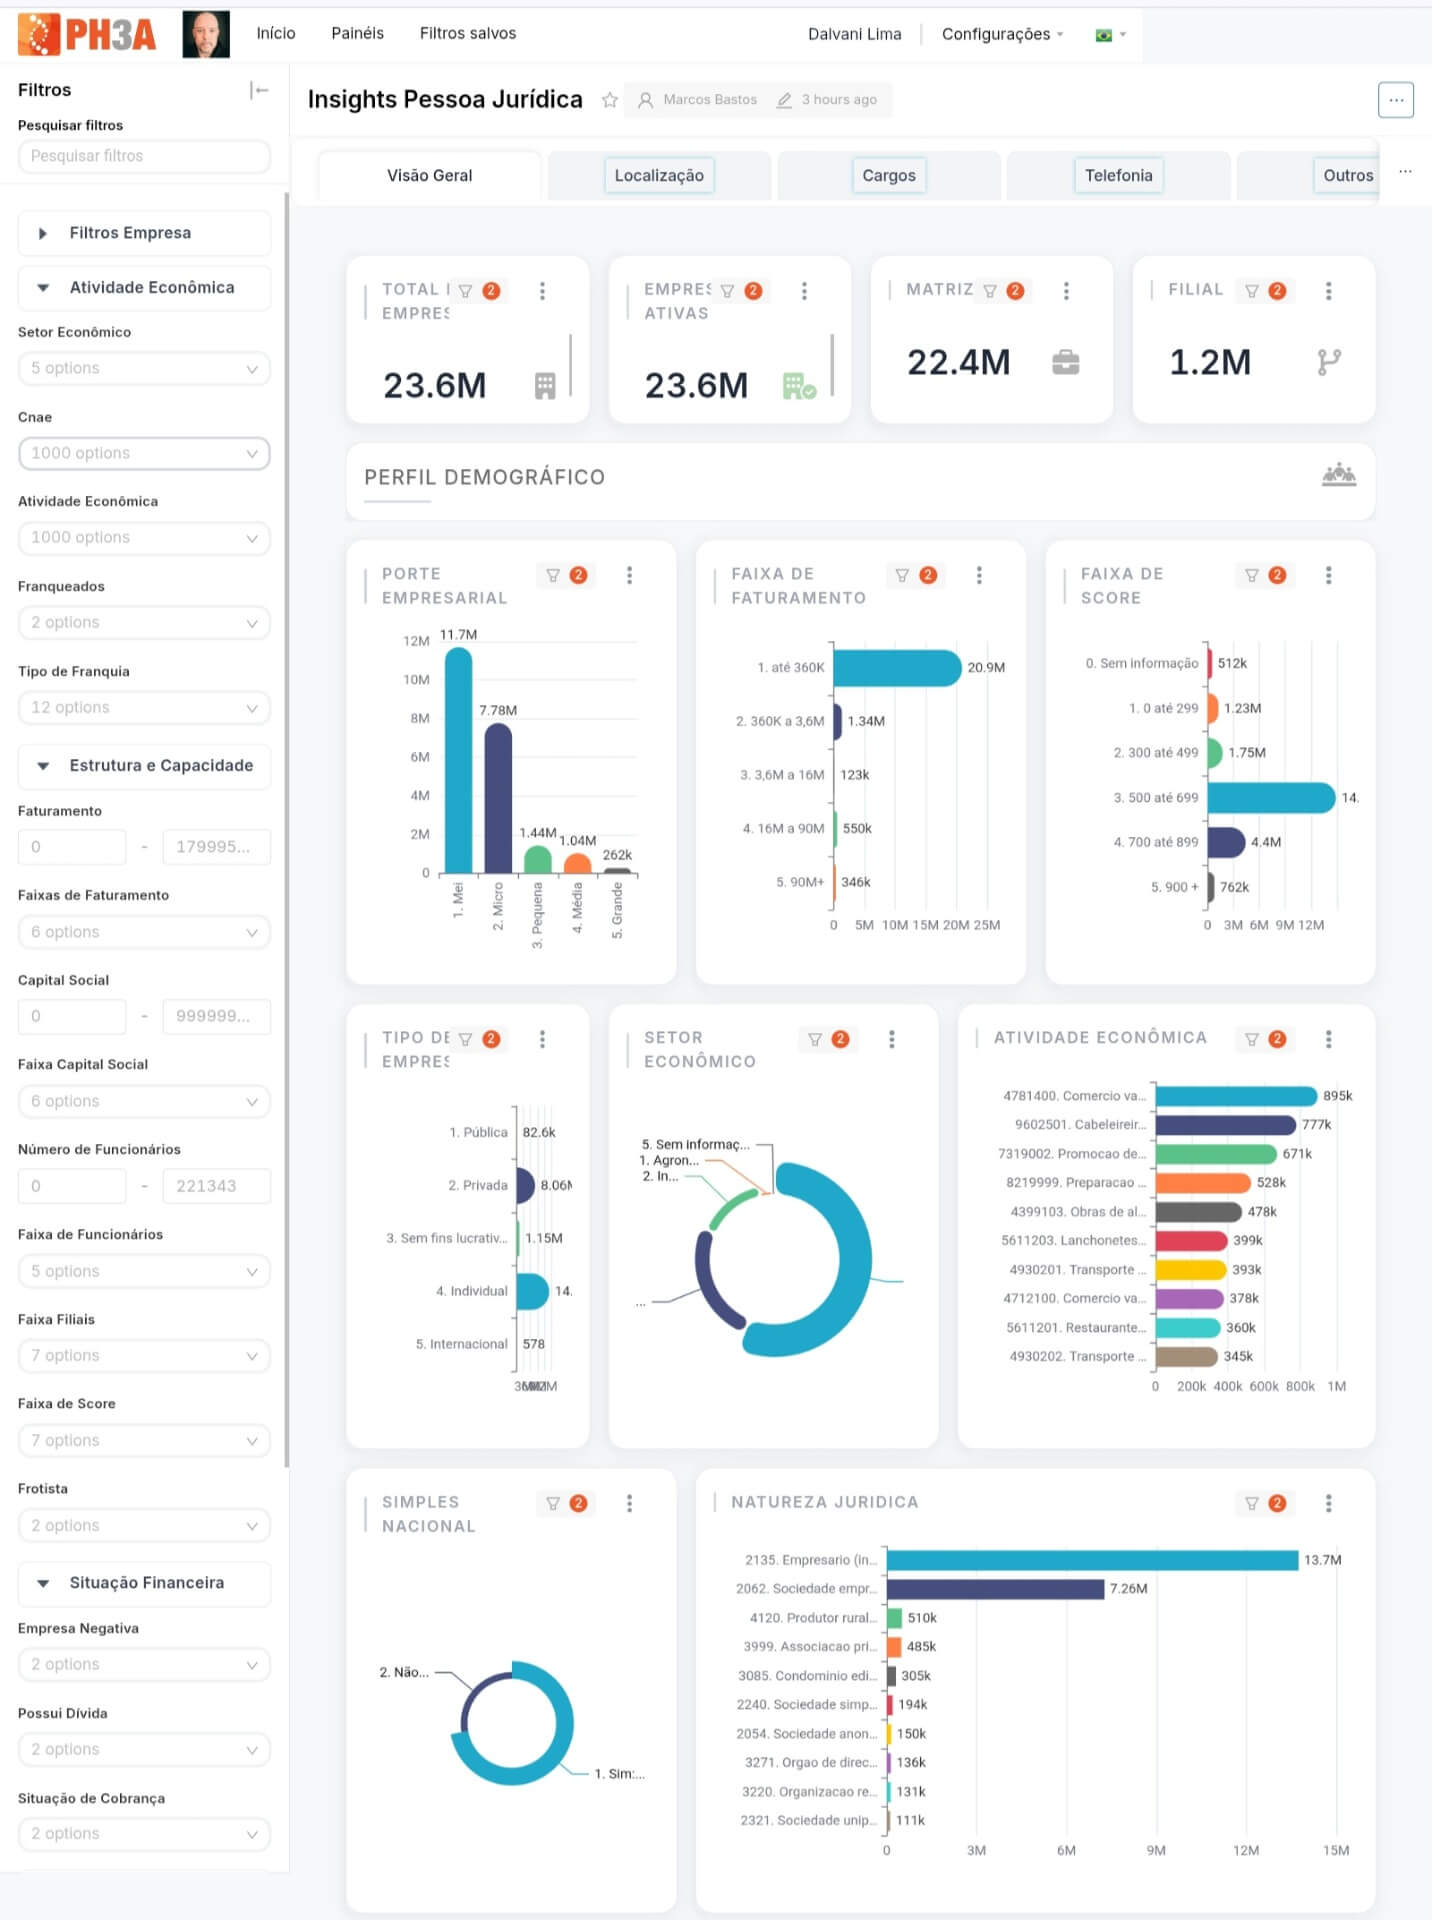Collapse the Filtros sidebar panel
The width and height of the screenshot is (1432, 1920).
click(259, 90)
